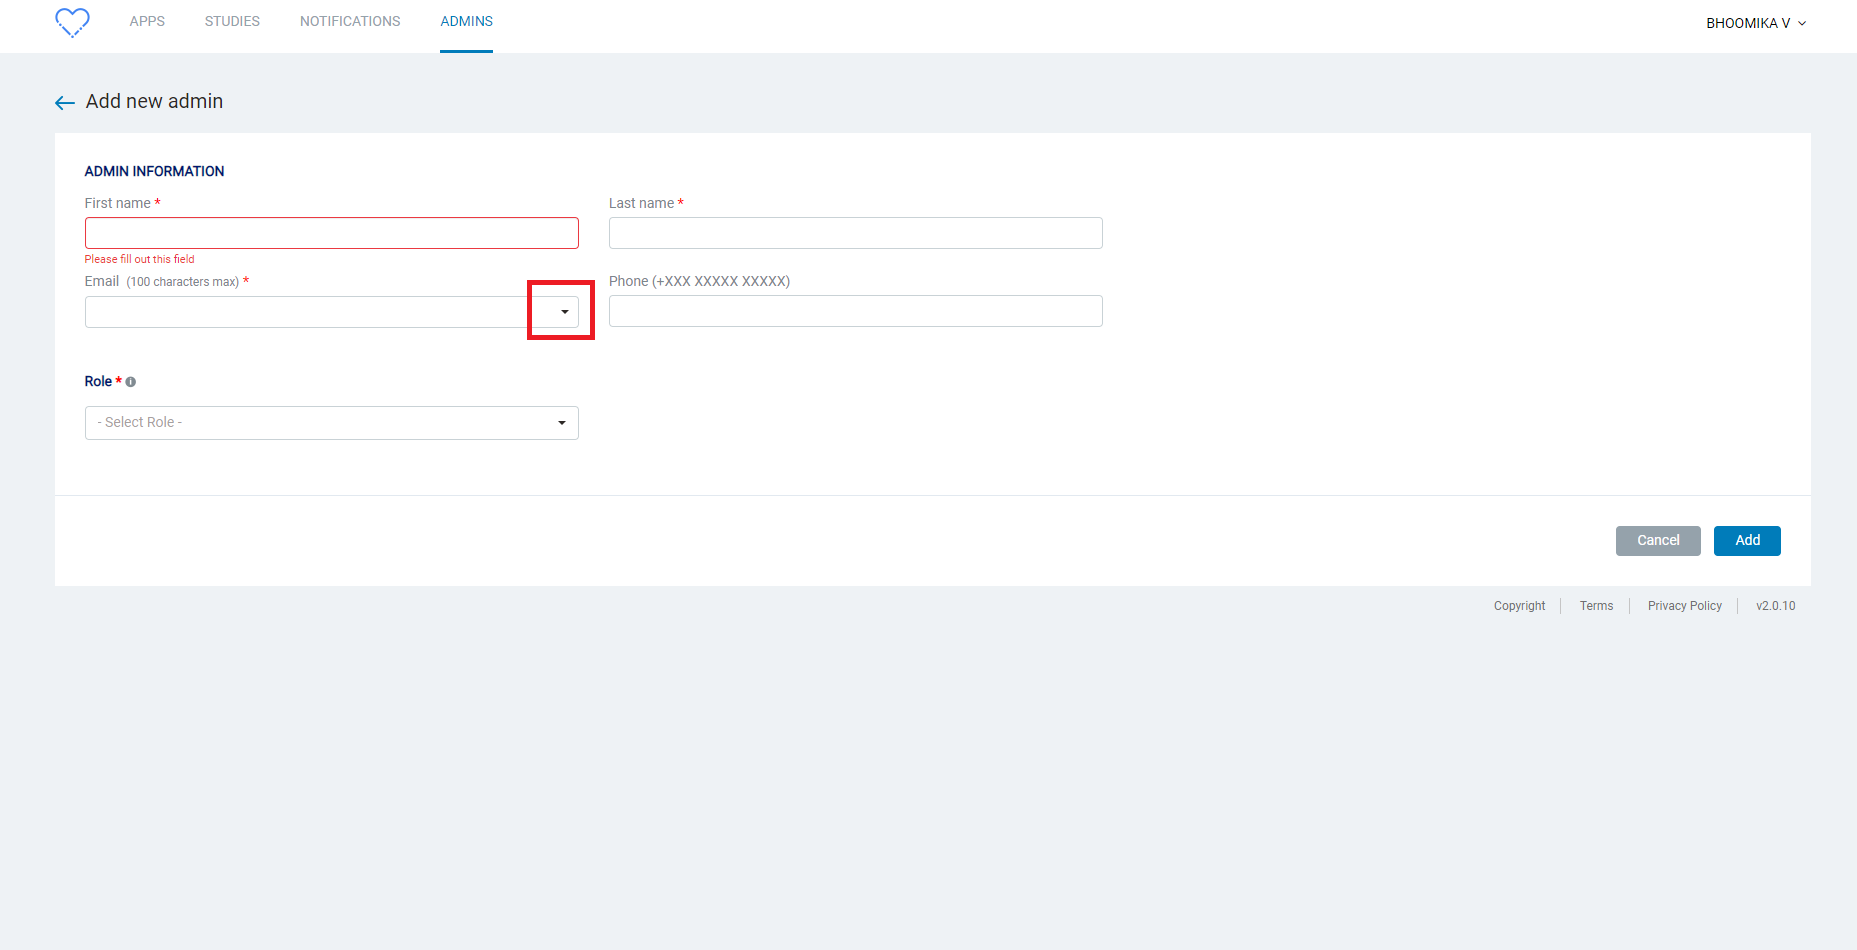Open the Terms link

[x=1596, y=605]
